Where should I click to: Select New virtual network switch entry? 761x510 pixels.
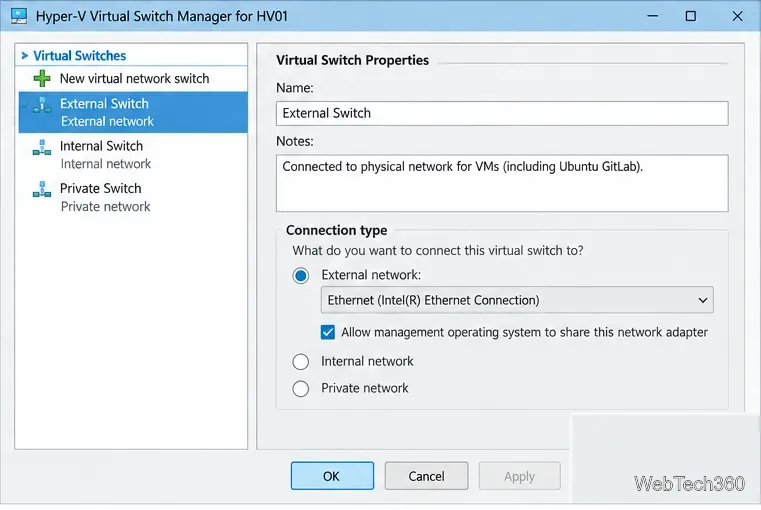[x=132, y=79]
